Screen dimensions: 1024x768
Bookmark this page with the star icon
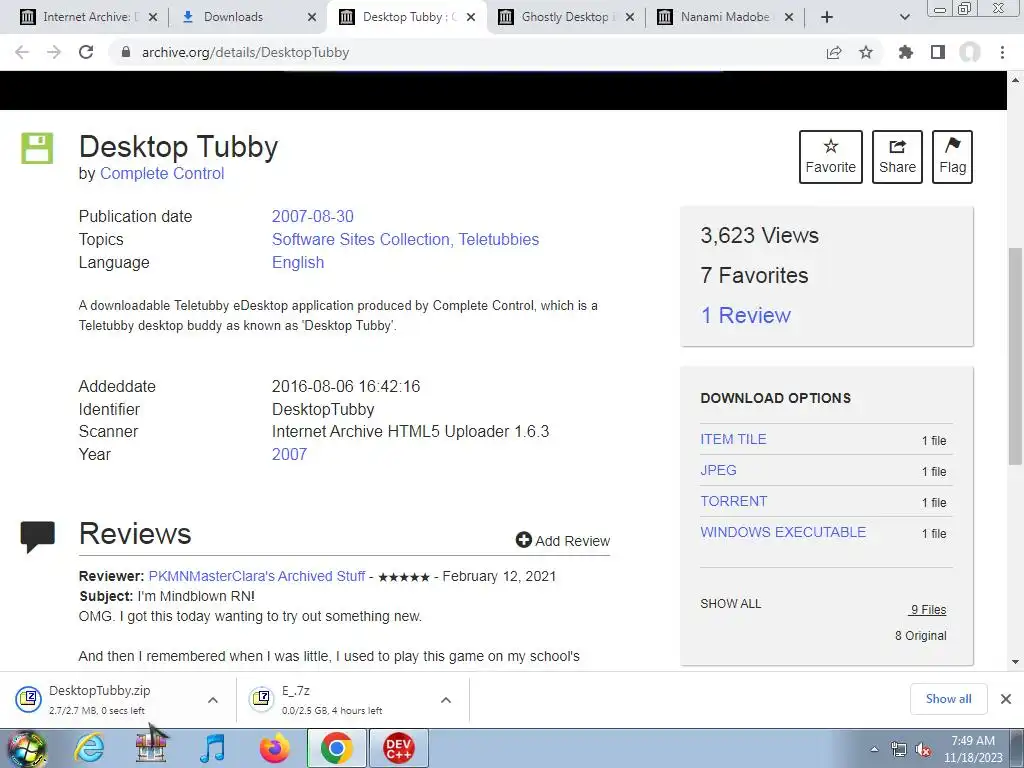[866, 52]
